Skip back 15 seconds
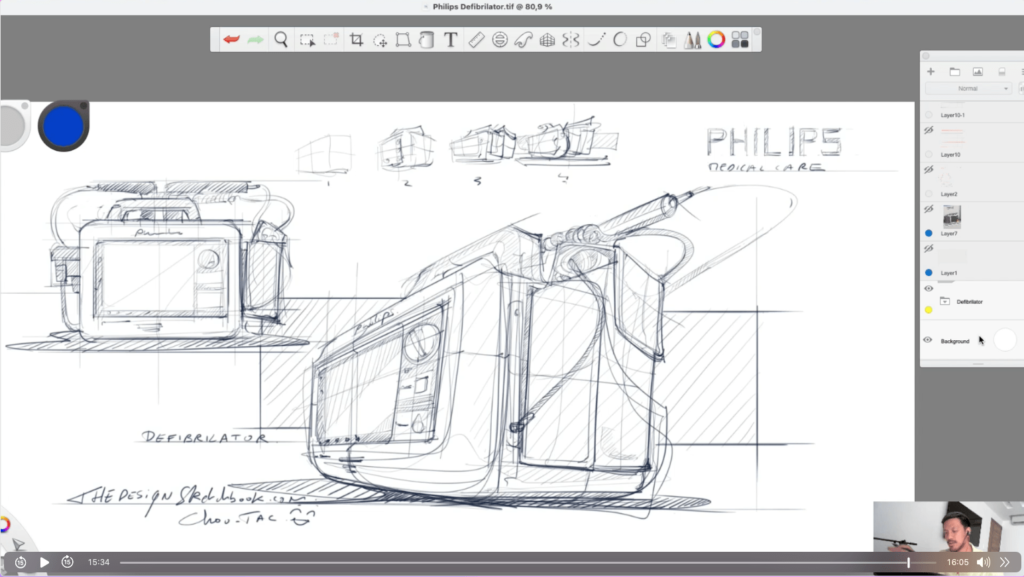This screenshot has width=1024, height=577. click(x=20, y=562)
